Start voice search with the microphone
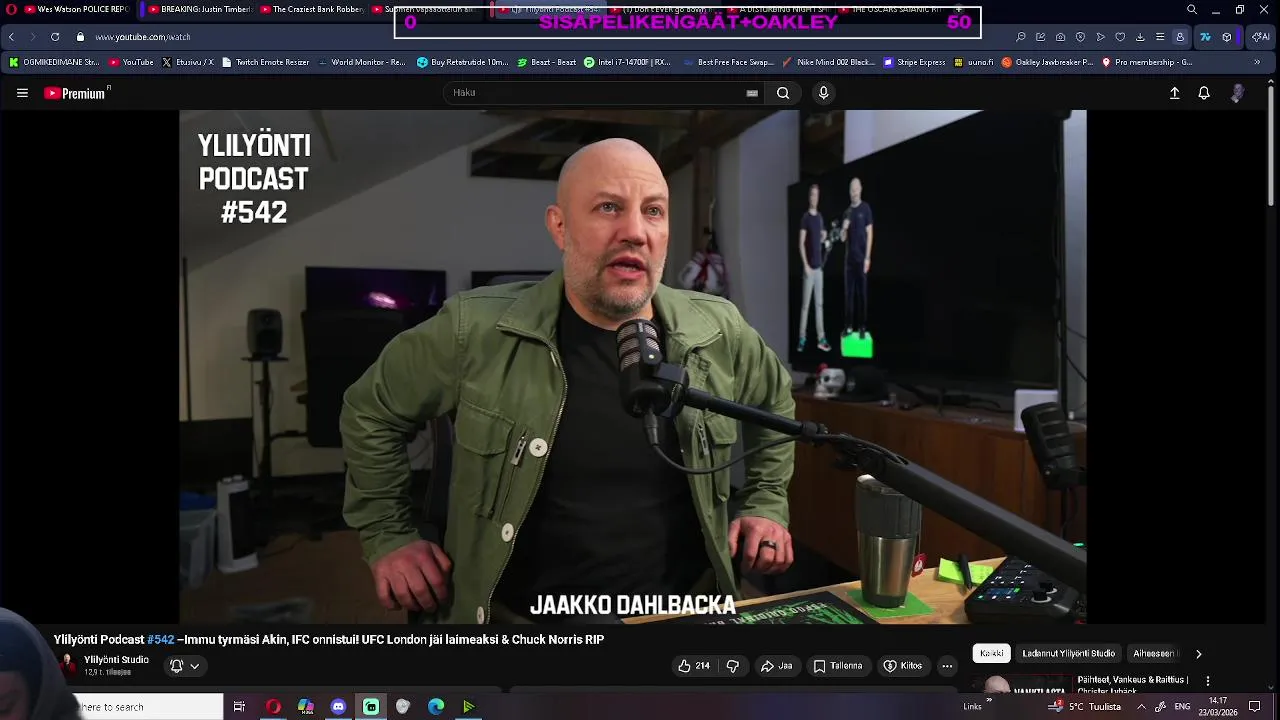 click(x=823, y=93)
